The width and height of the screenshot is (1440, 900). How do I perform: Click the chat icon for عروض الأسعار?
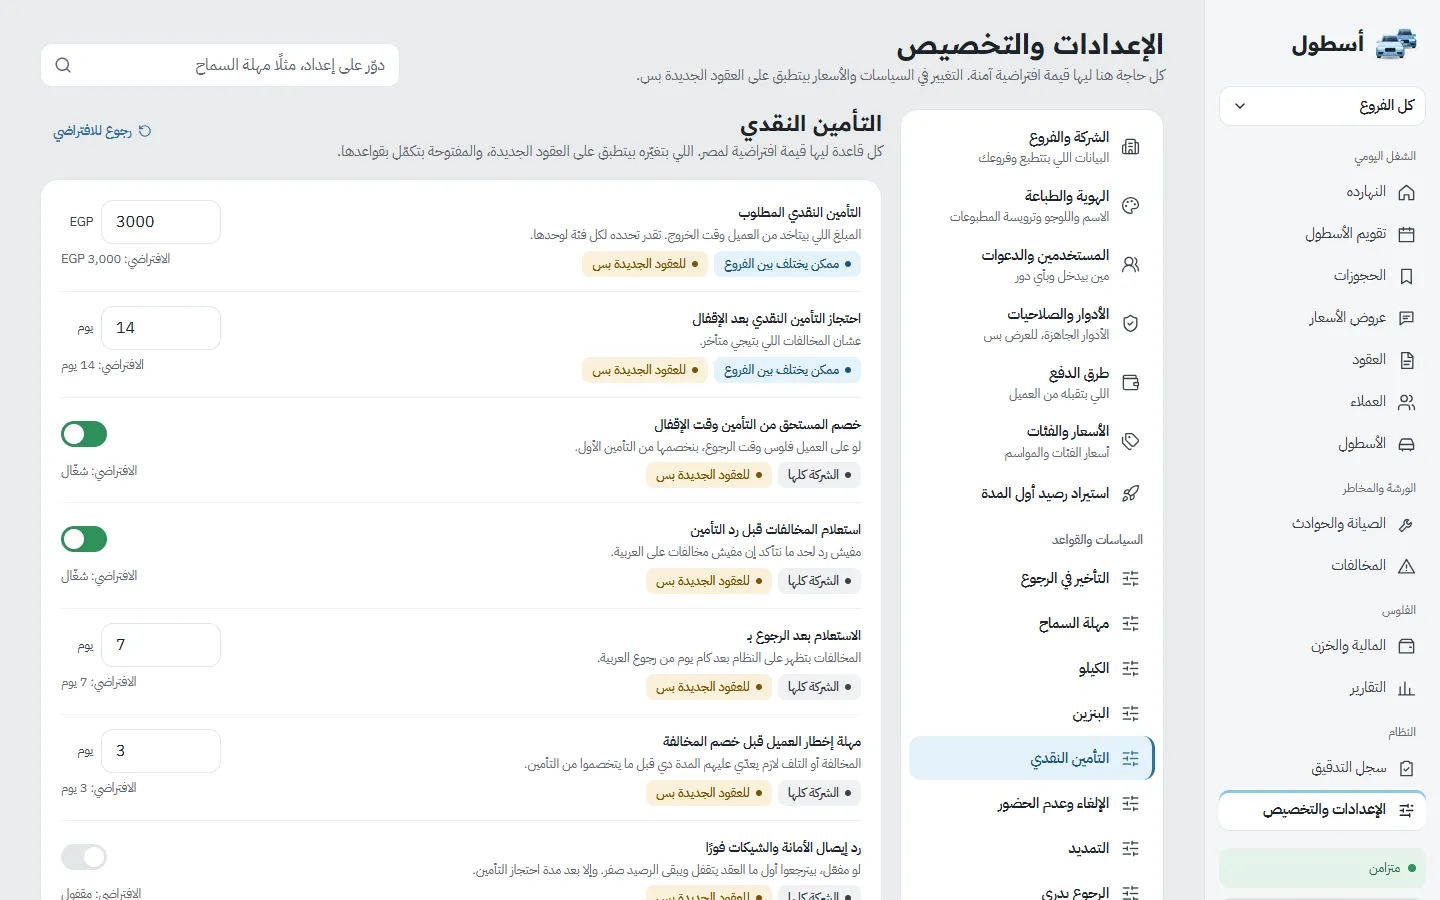click(1406, 318)
